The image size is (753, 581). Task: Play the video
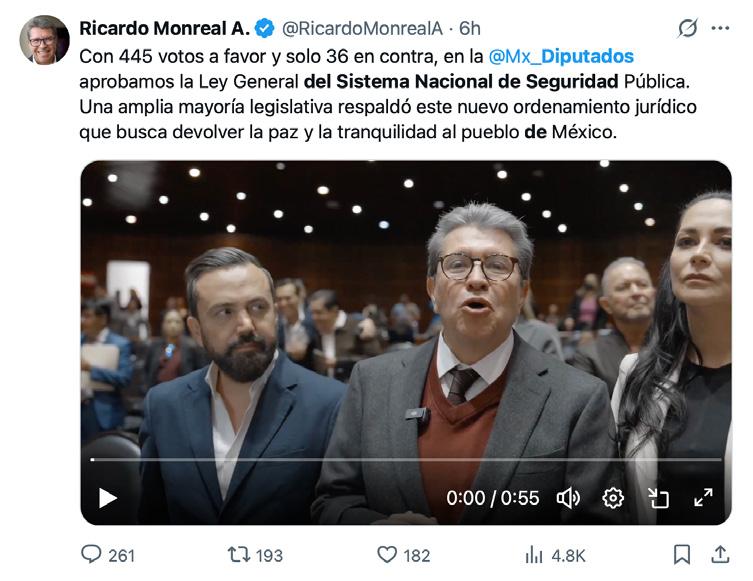pos(108,498)
